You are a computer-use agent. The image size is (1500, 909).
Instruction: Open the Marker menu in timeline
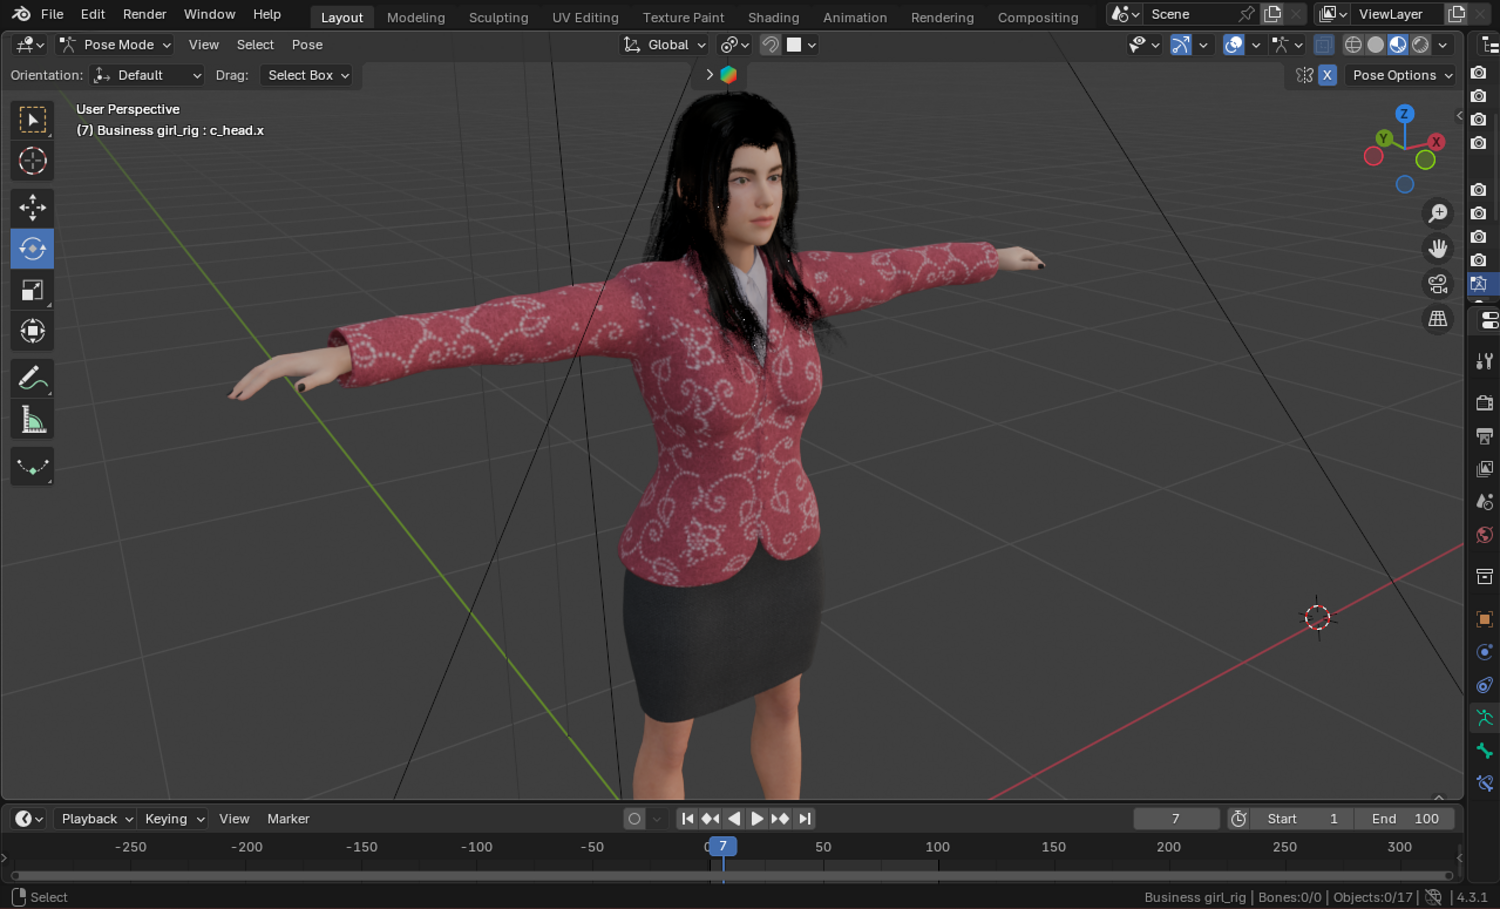pyautogui.click(x=288, y=819)
